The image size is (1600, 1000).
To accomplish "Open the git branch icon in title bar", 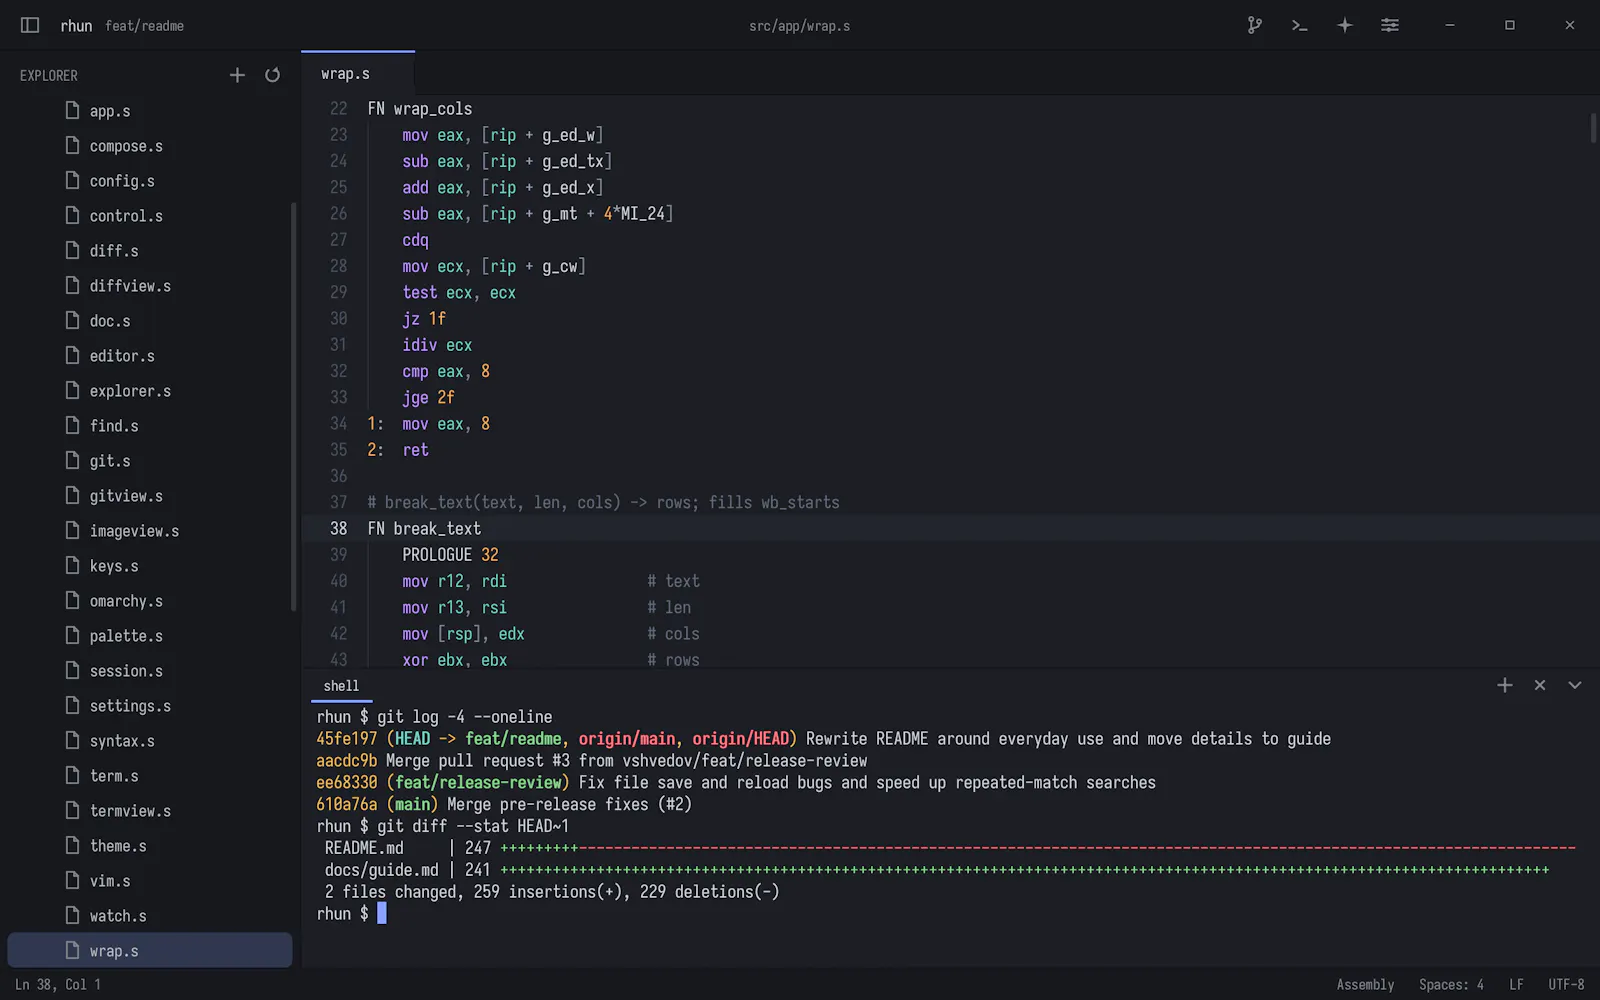I will point(1254,25).
